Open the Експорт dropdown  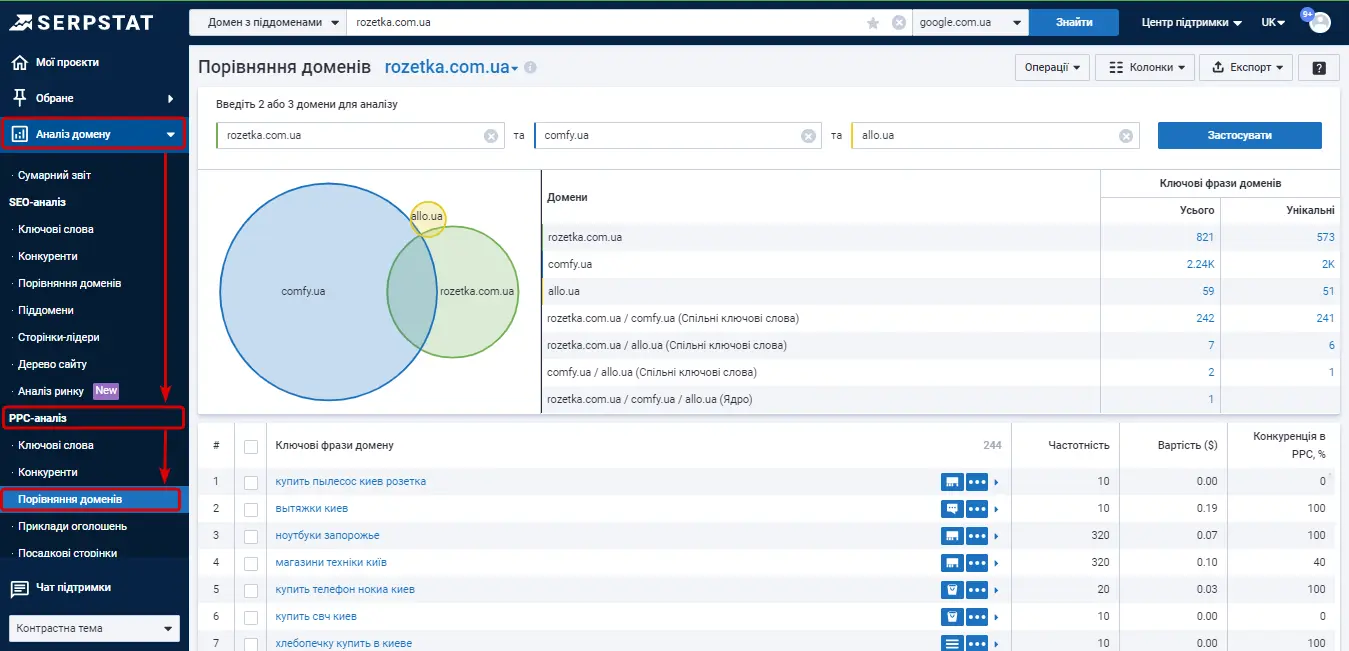(x=1247, y=68)
